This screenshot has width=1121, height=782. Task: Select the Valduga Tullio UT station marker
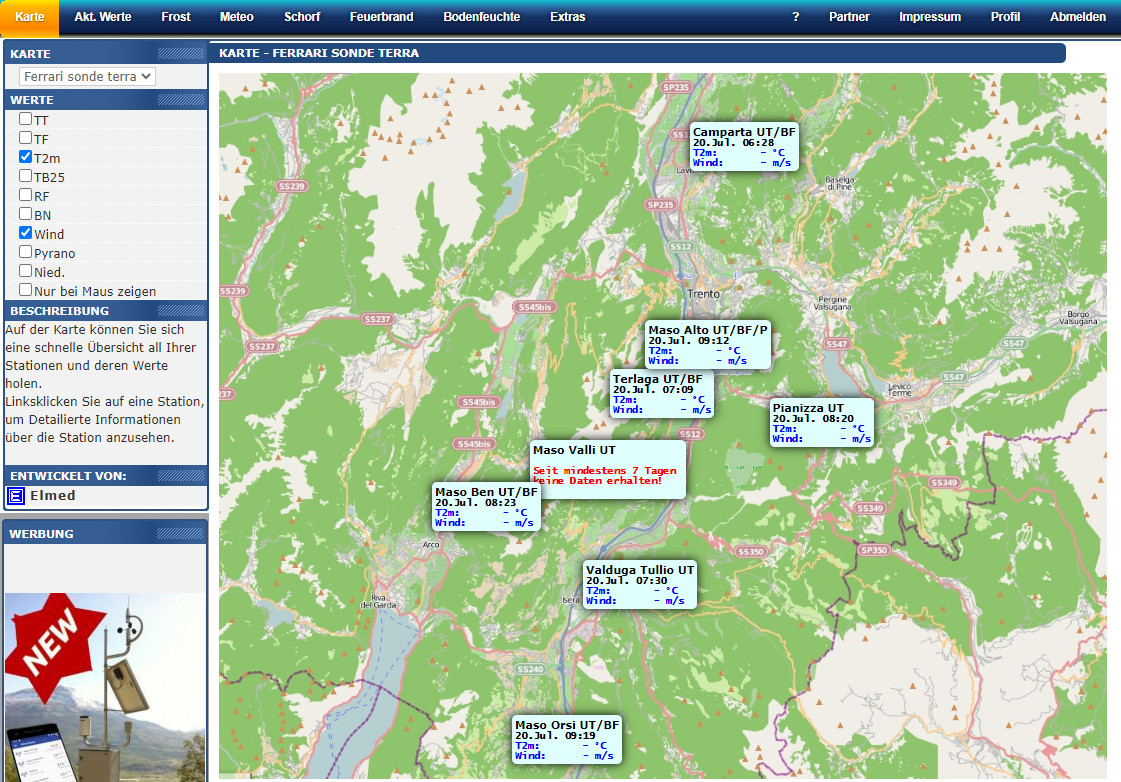tap(640, 584)
